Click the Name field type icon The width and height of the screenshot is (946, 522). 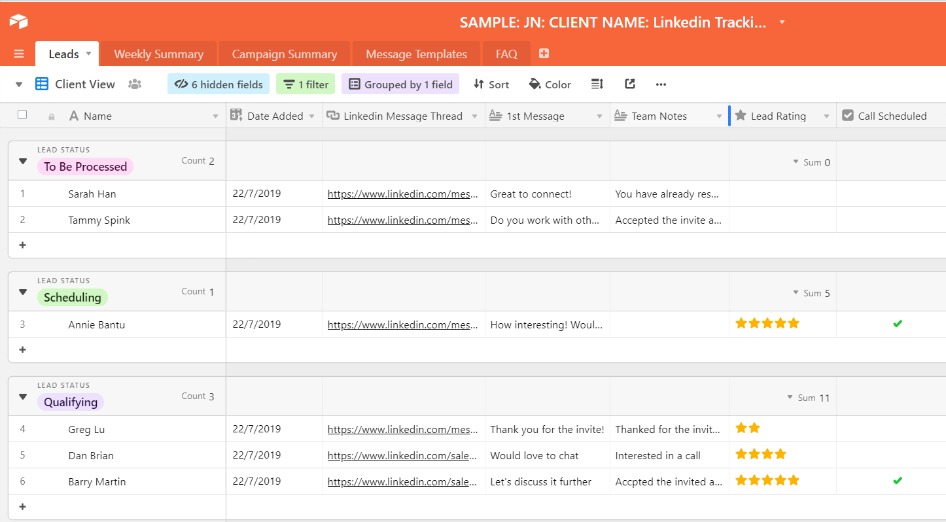74,115
